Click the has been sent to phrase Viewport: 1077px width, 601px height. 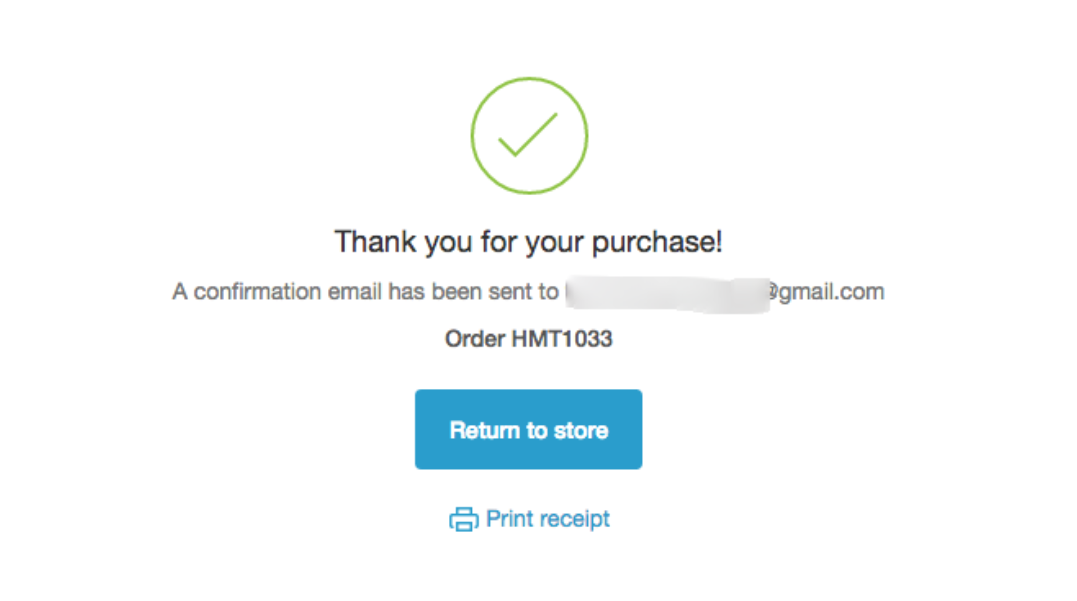pos(473,291)
